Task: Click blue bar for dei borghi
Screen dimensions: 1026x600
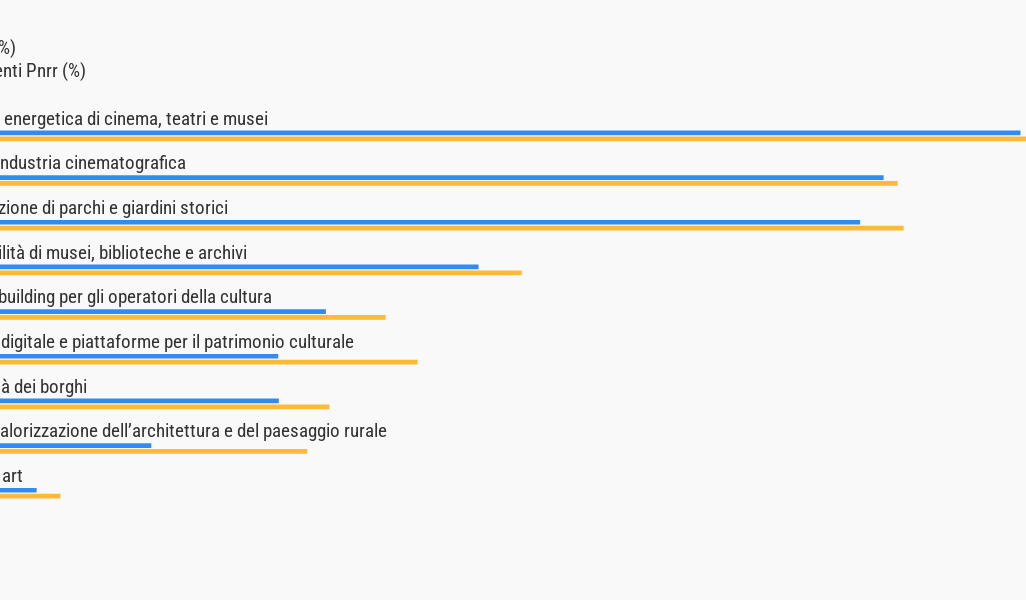Action: 139,401
